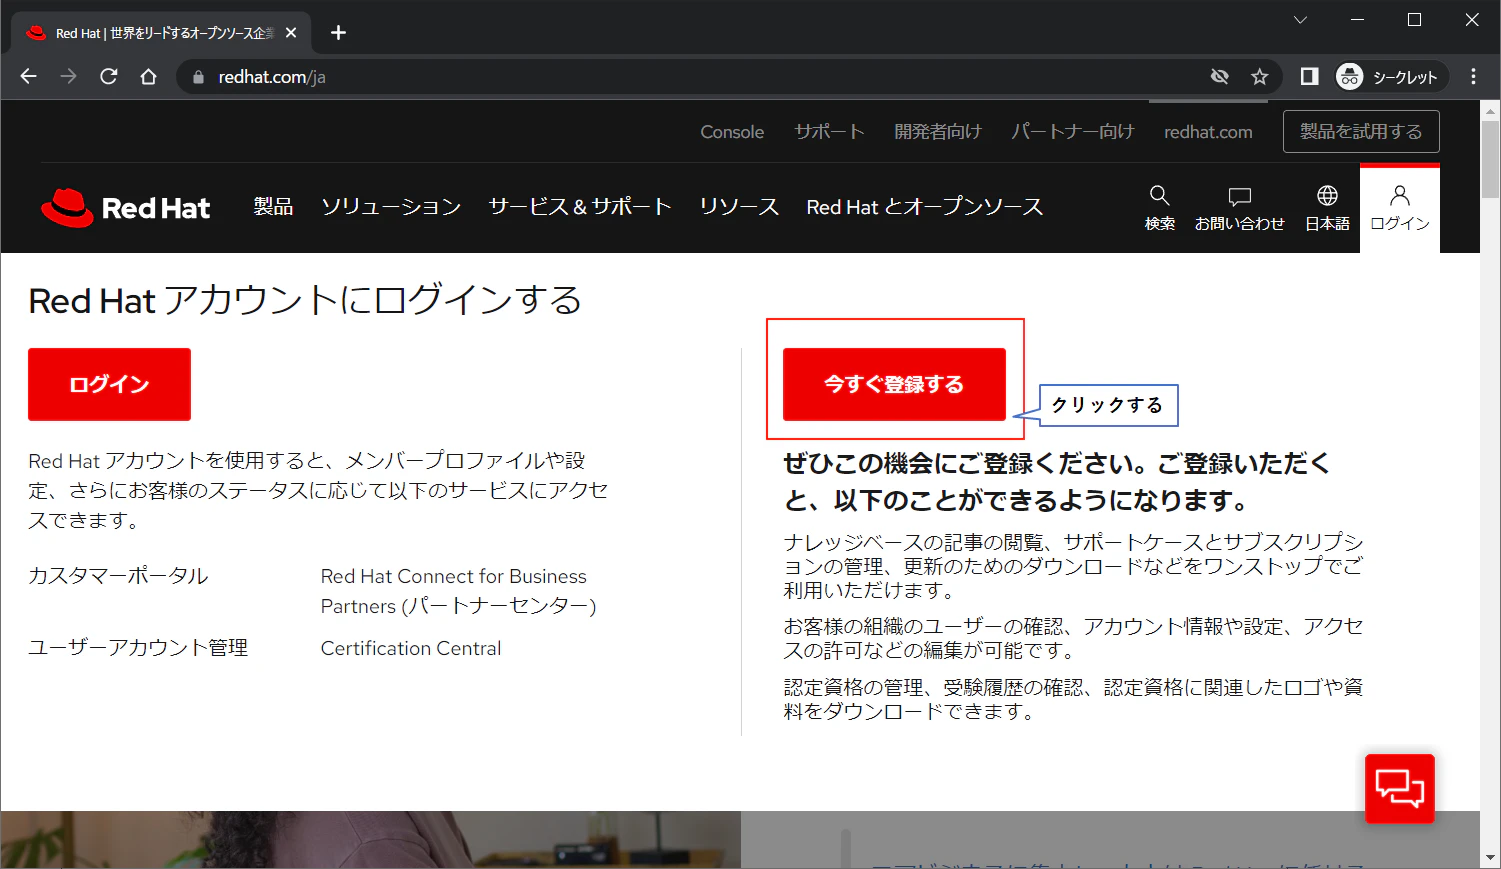Click the red ログイン button
The height and width of the screenshot is (869, 1501).
coord(109,384)
